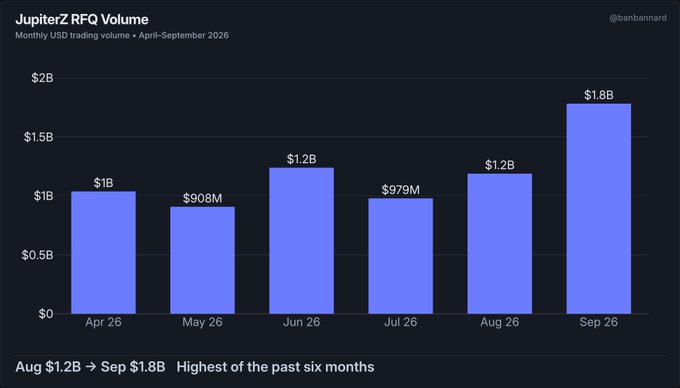Click the $979M value label

click(401, 190)
